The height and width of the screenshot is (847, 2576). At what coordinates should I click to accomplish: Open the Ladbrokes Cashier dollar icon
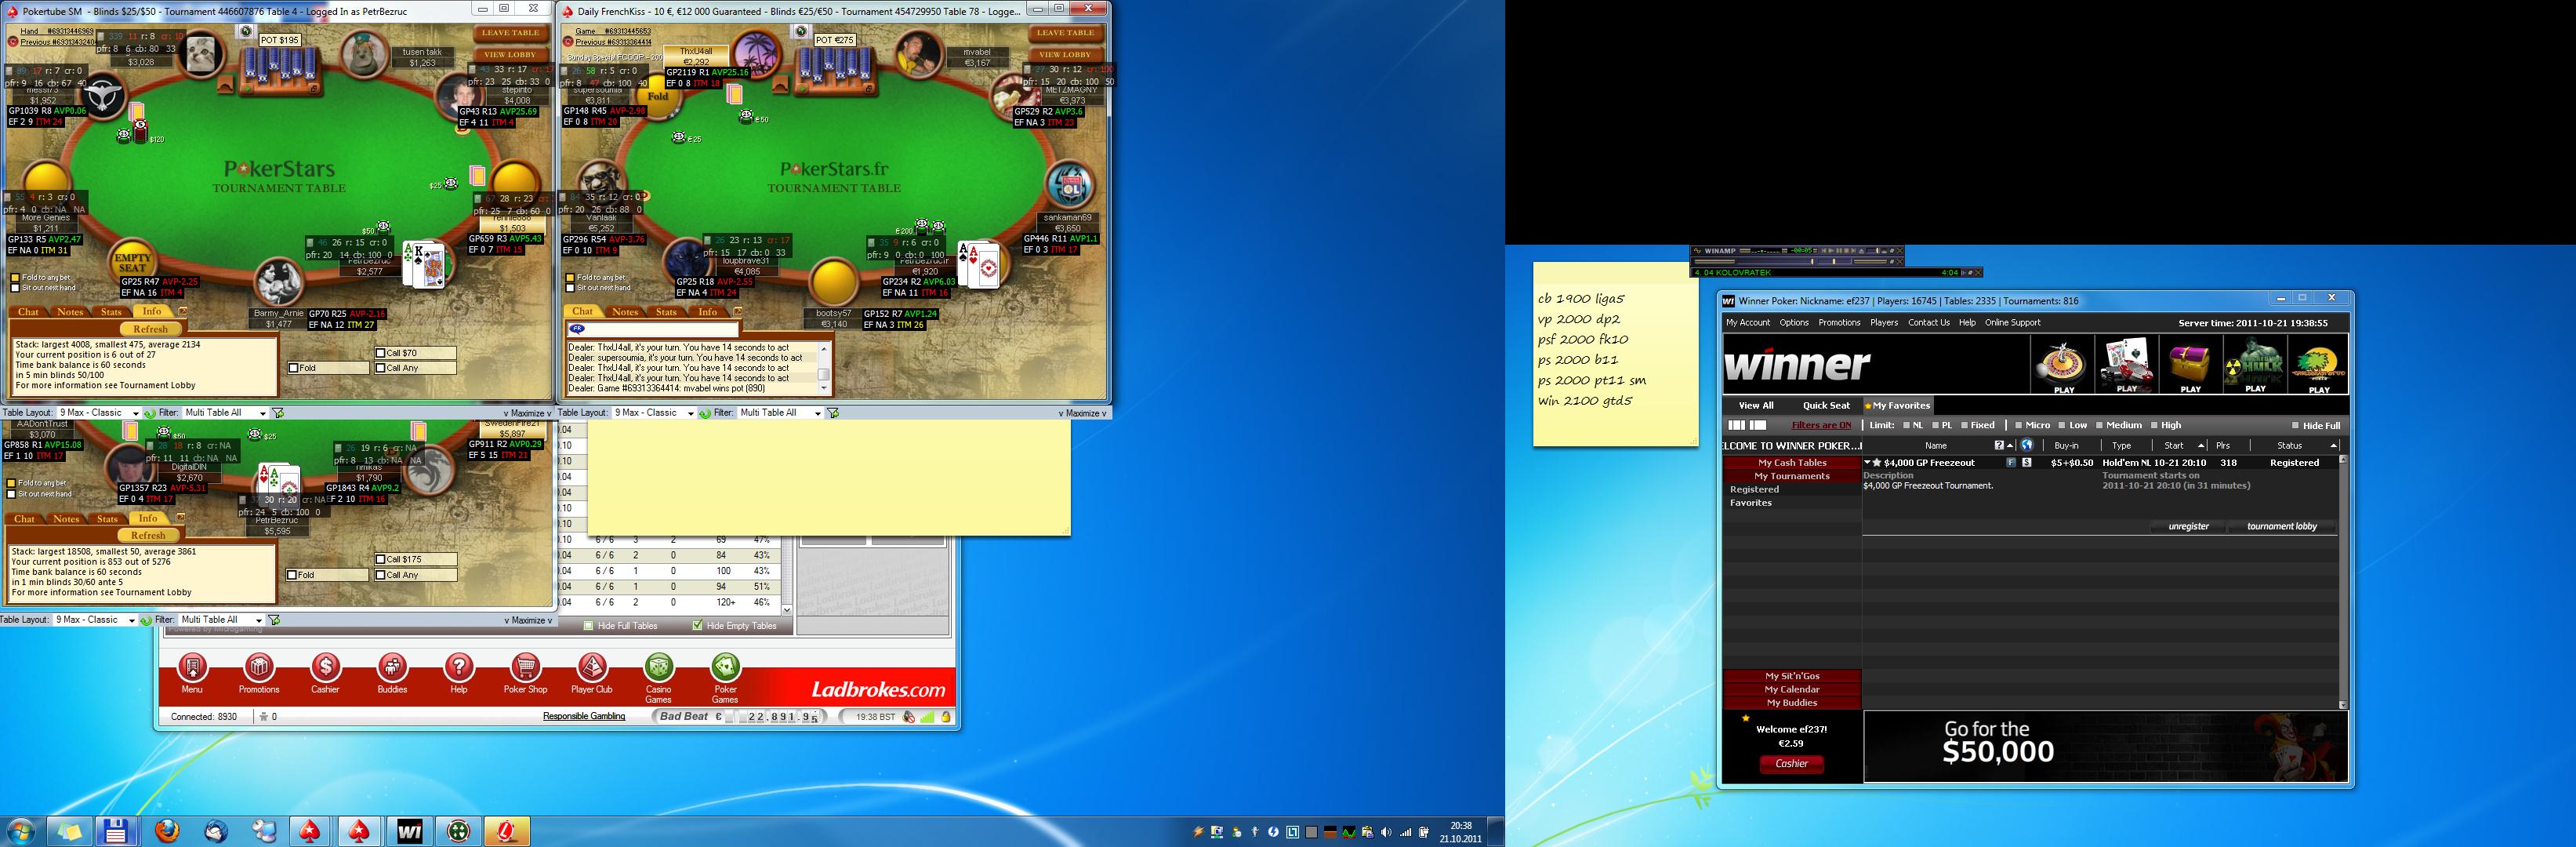tap(325, 667)
